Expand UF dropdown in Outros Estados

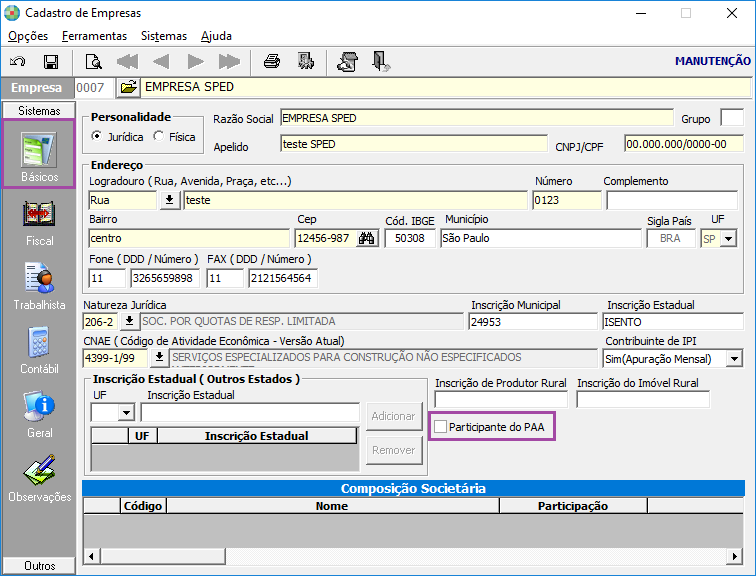pos(126,413)
